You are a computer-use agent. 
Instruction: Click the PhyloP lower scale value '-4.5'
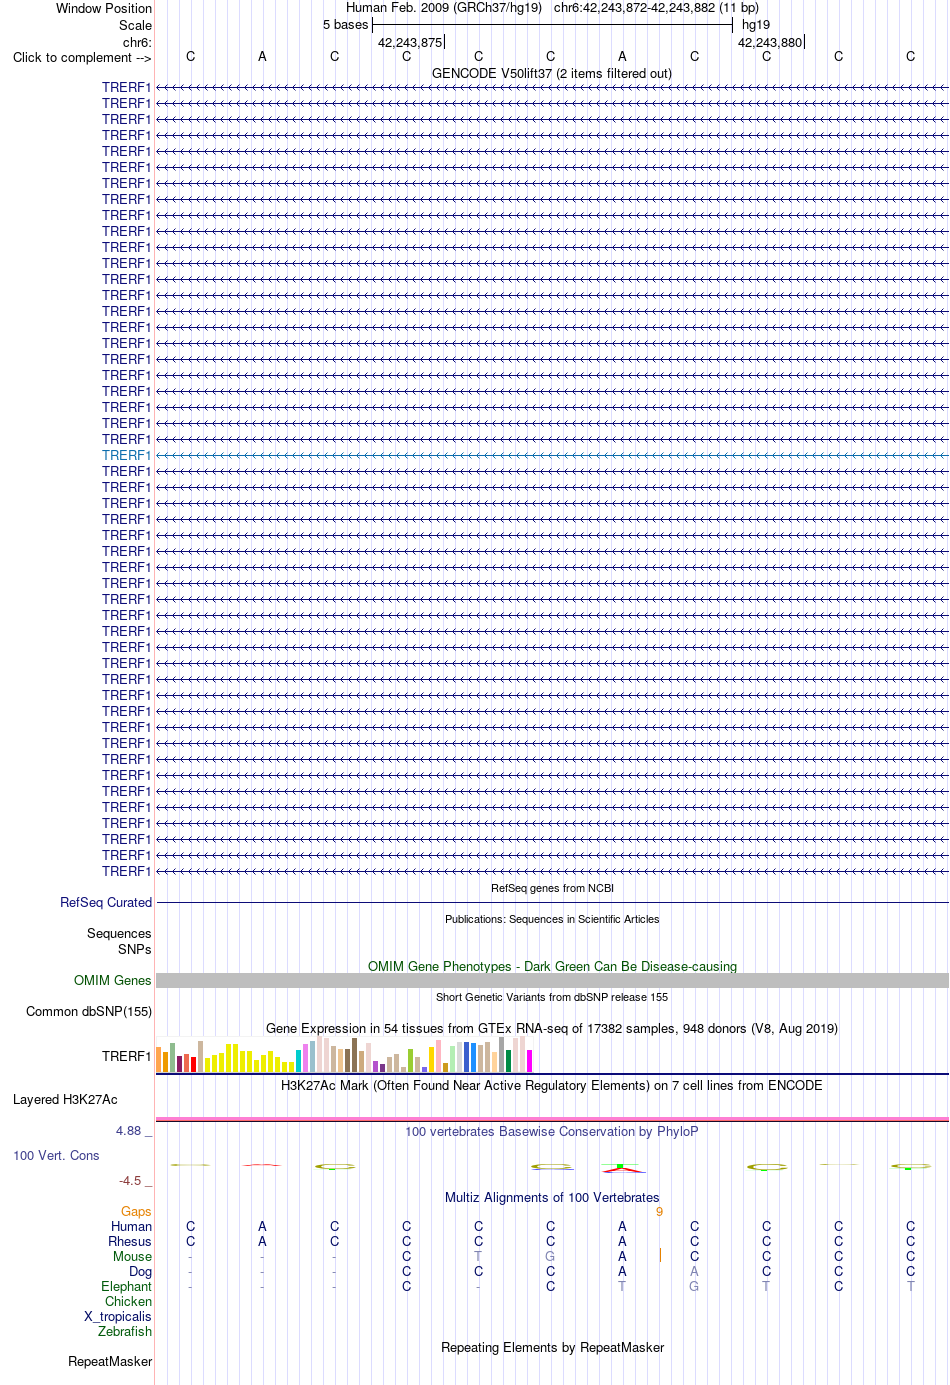[x=131, y=1180]
